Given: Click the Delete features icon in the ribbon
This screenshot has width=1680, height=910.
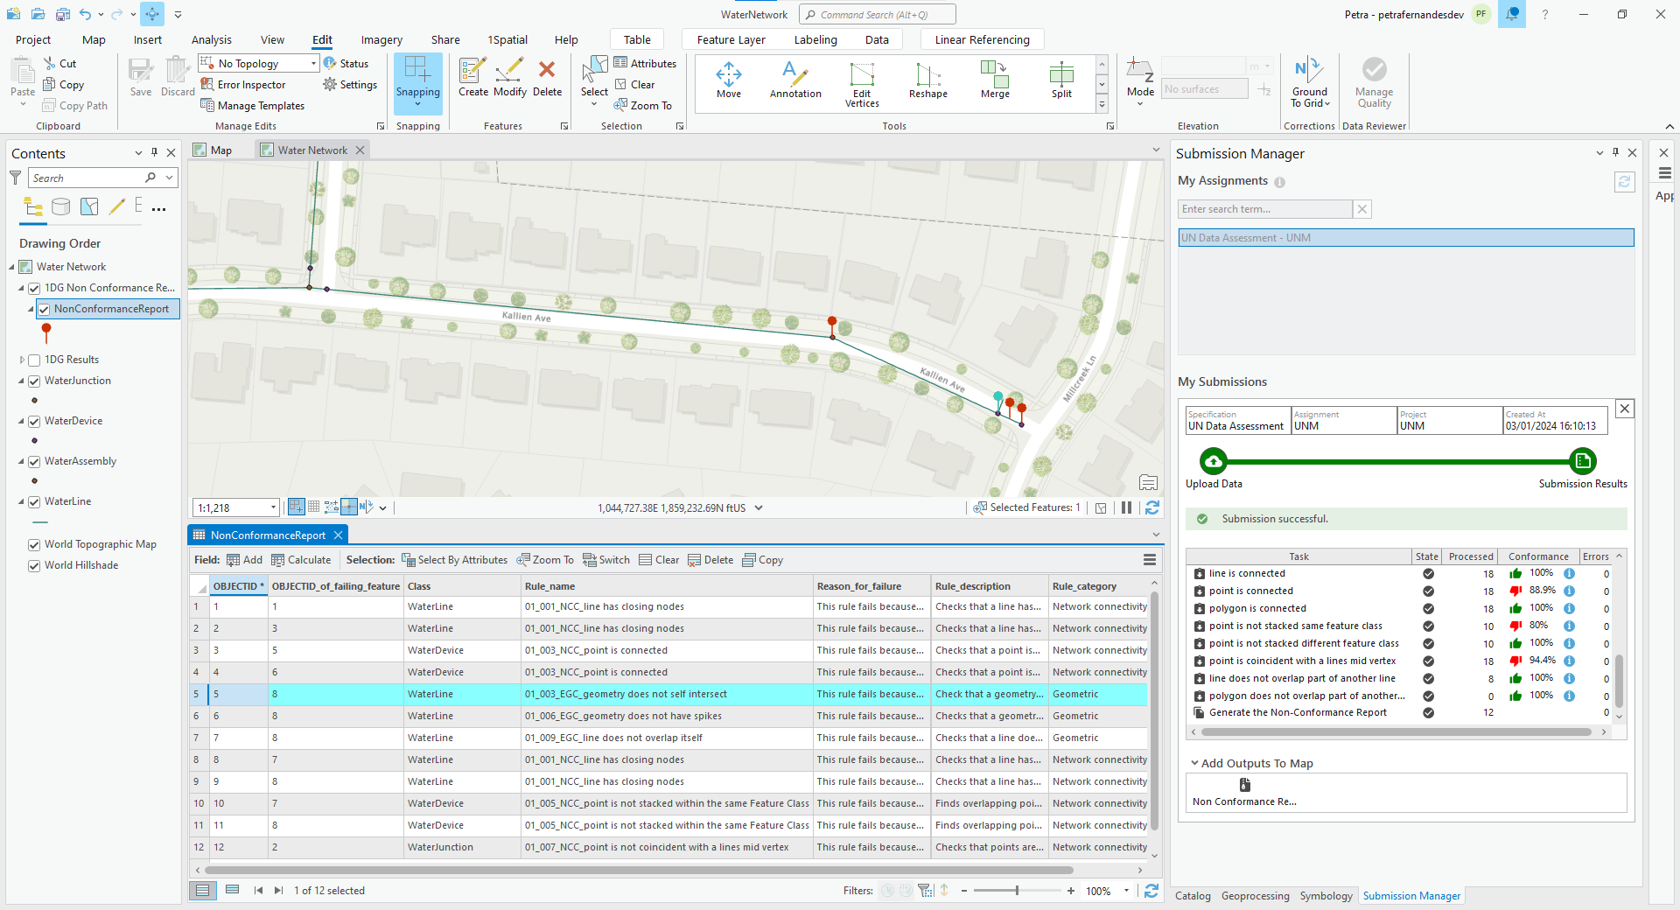Looking at the screenshot, I should [547, 78].
